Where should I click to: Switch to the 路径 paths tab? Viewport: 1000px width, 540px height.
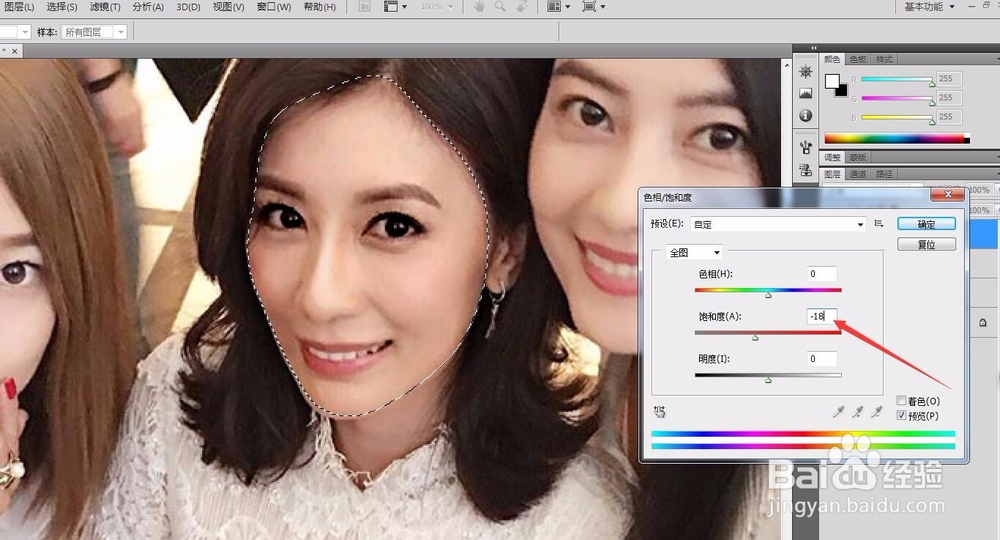point(884,173)
